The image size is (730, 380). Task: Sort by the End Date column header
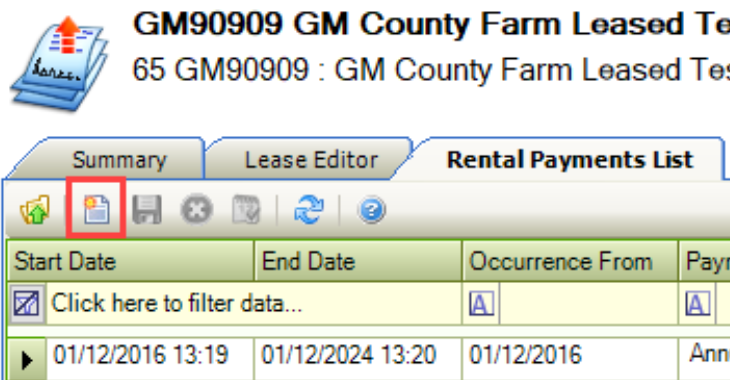(358, 261)
